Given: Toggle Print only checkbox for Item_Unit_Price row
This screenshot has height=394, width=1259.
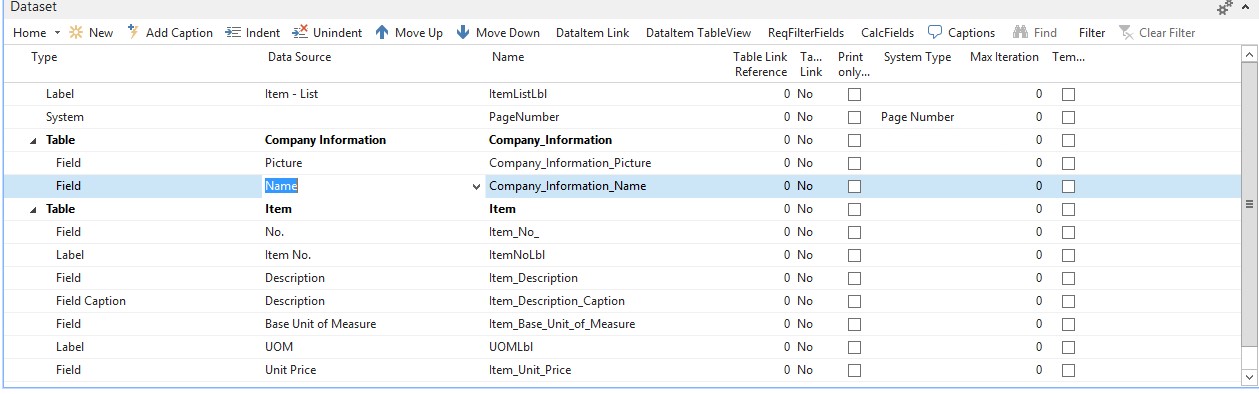Looking at the screenshot, I should [x=854, y=370].
